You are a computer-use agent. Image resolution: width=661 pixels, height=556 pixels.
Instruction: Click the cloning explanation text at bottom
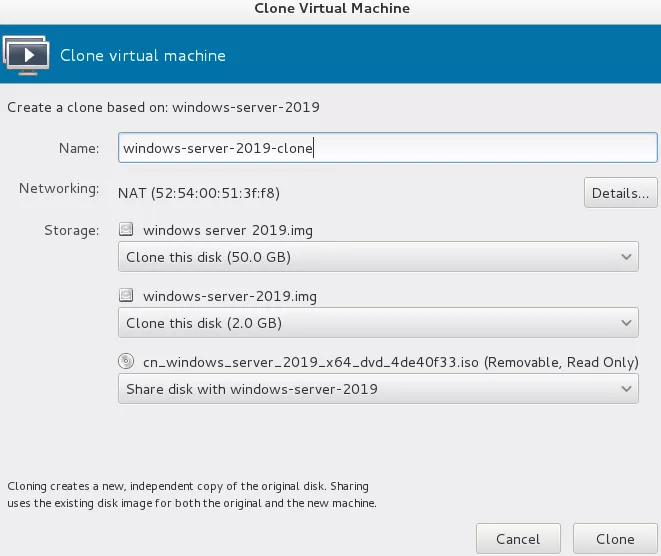click(192, 495)
